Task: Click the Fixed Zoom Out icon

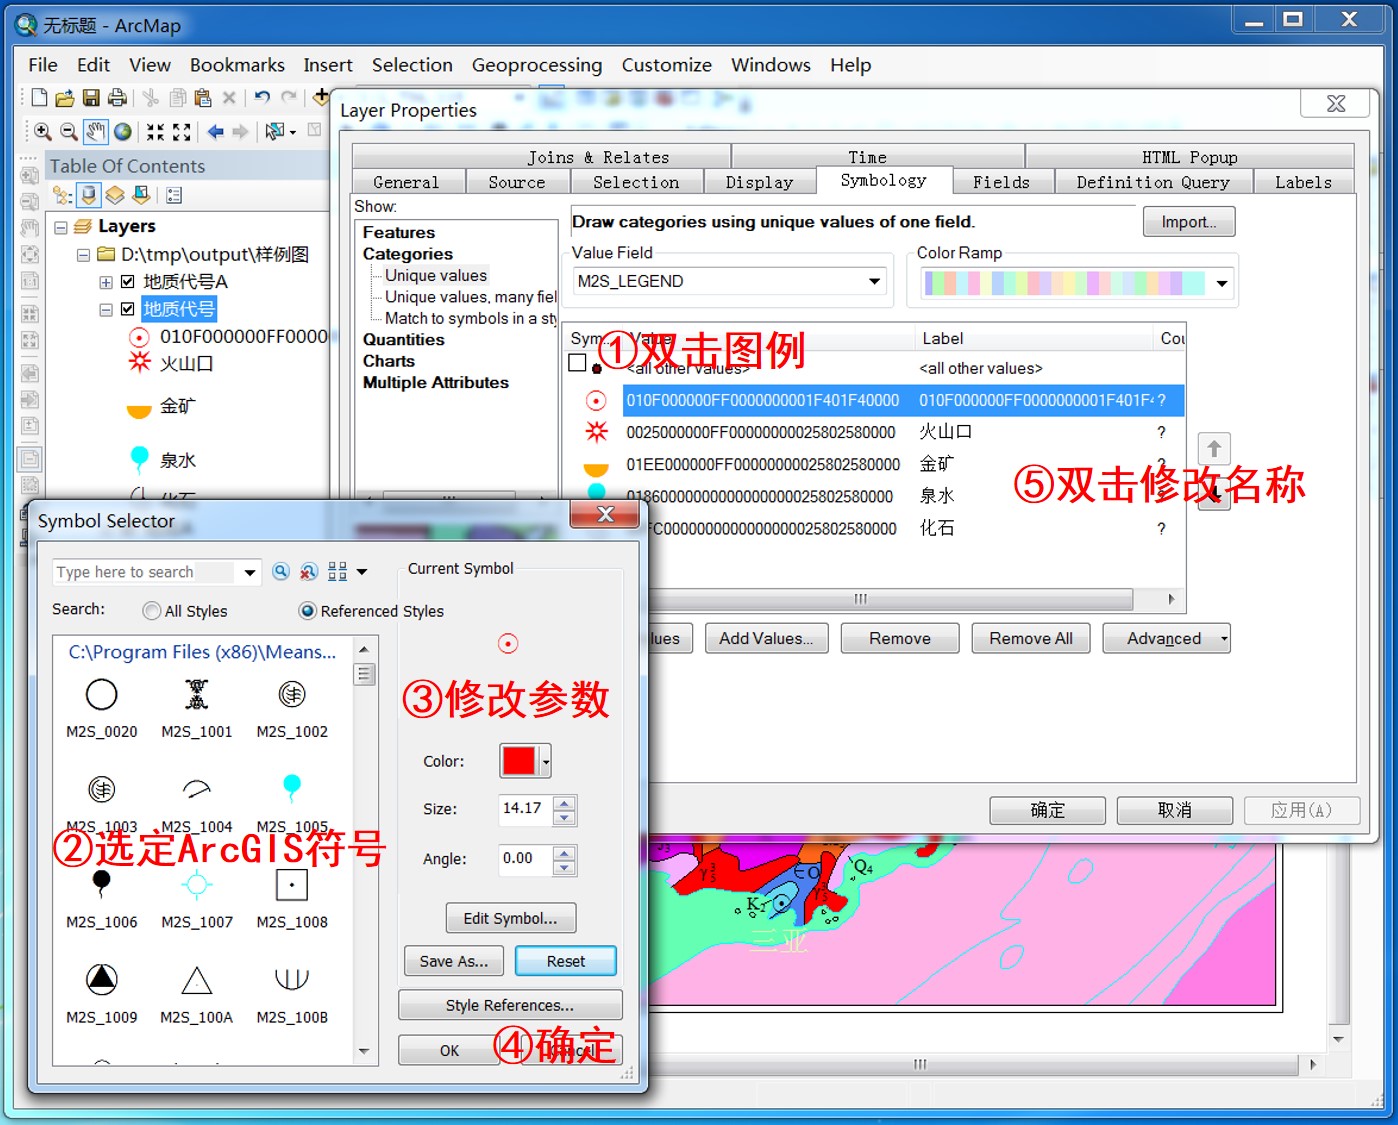Action: 182,131
